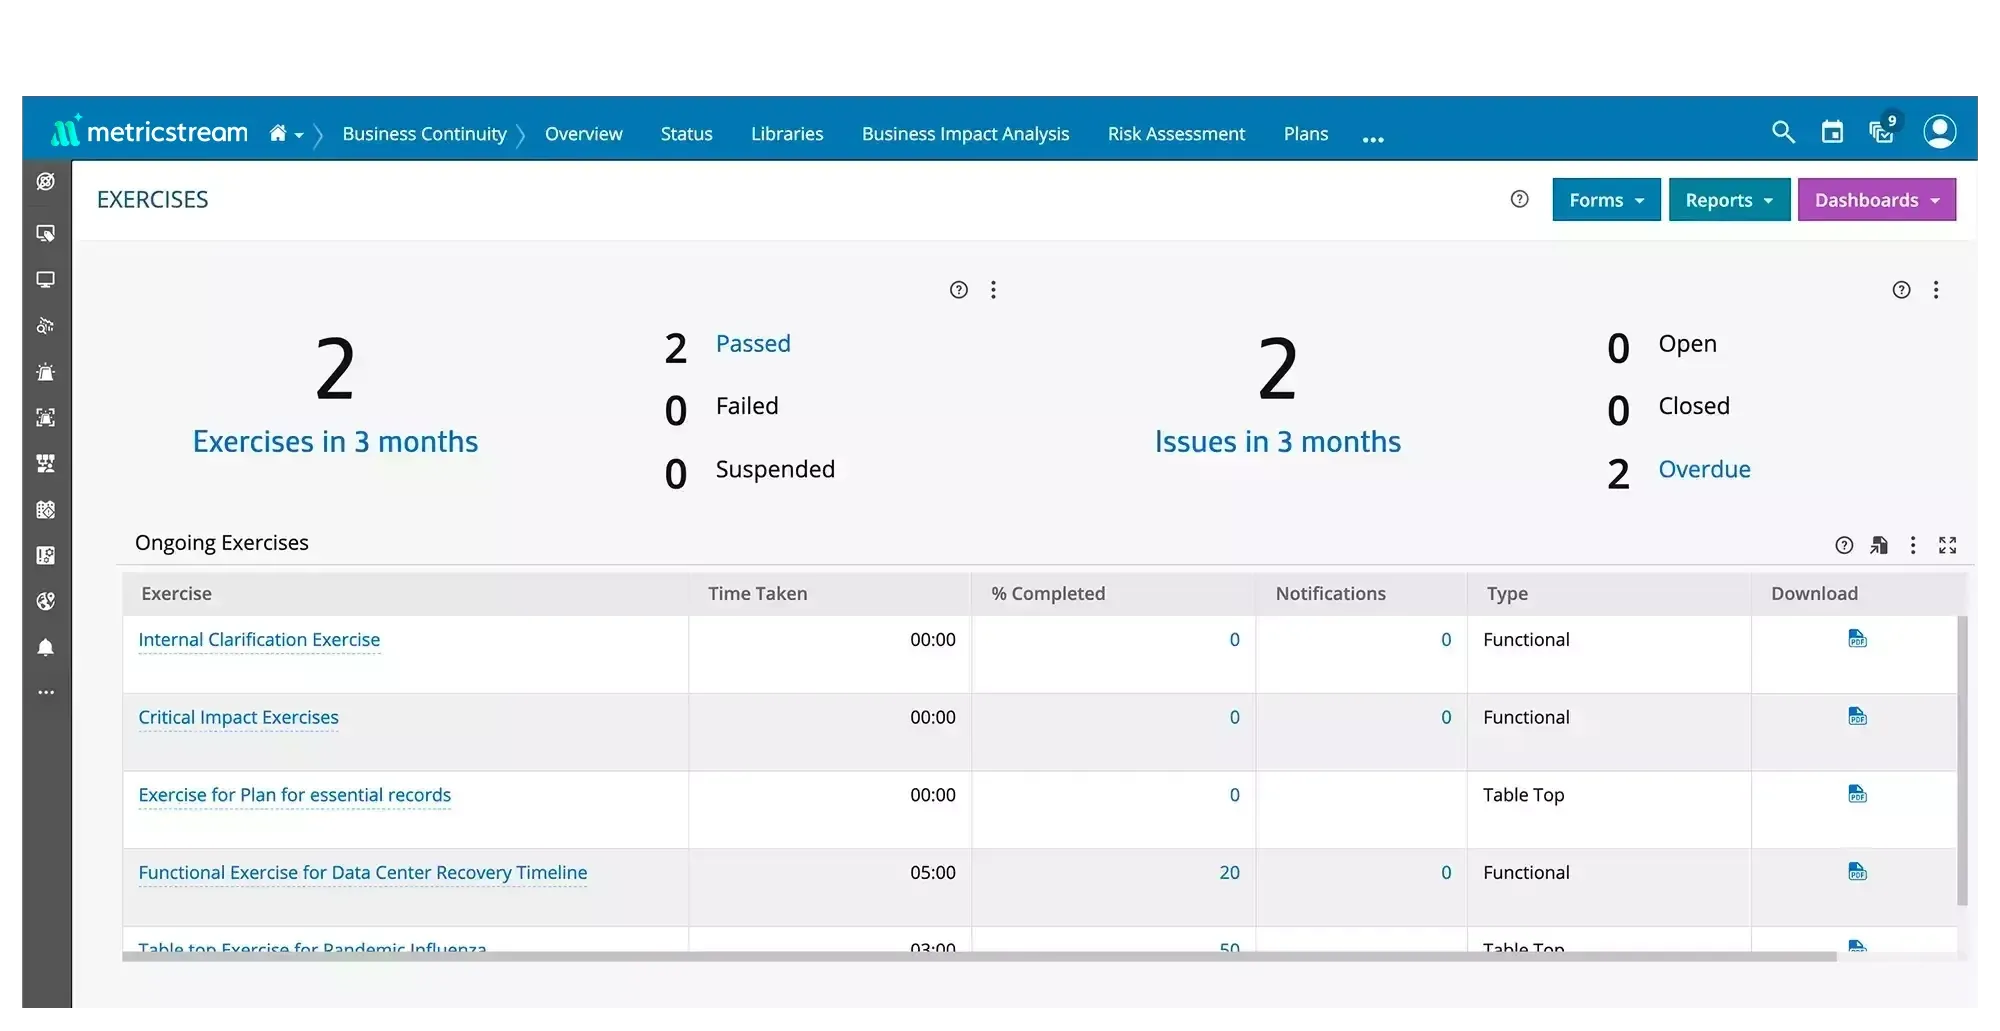Click the sidebar organization hierarchy icon
Screen dimensions: 2000x1031
pyautogui.click(x=46, y=464)
